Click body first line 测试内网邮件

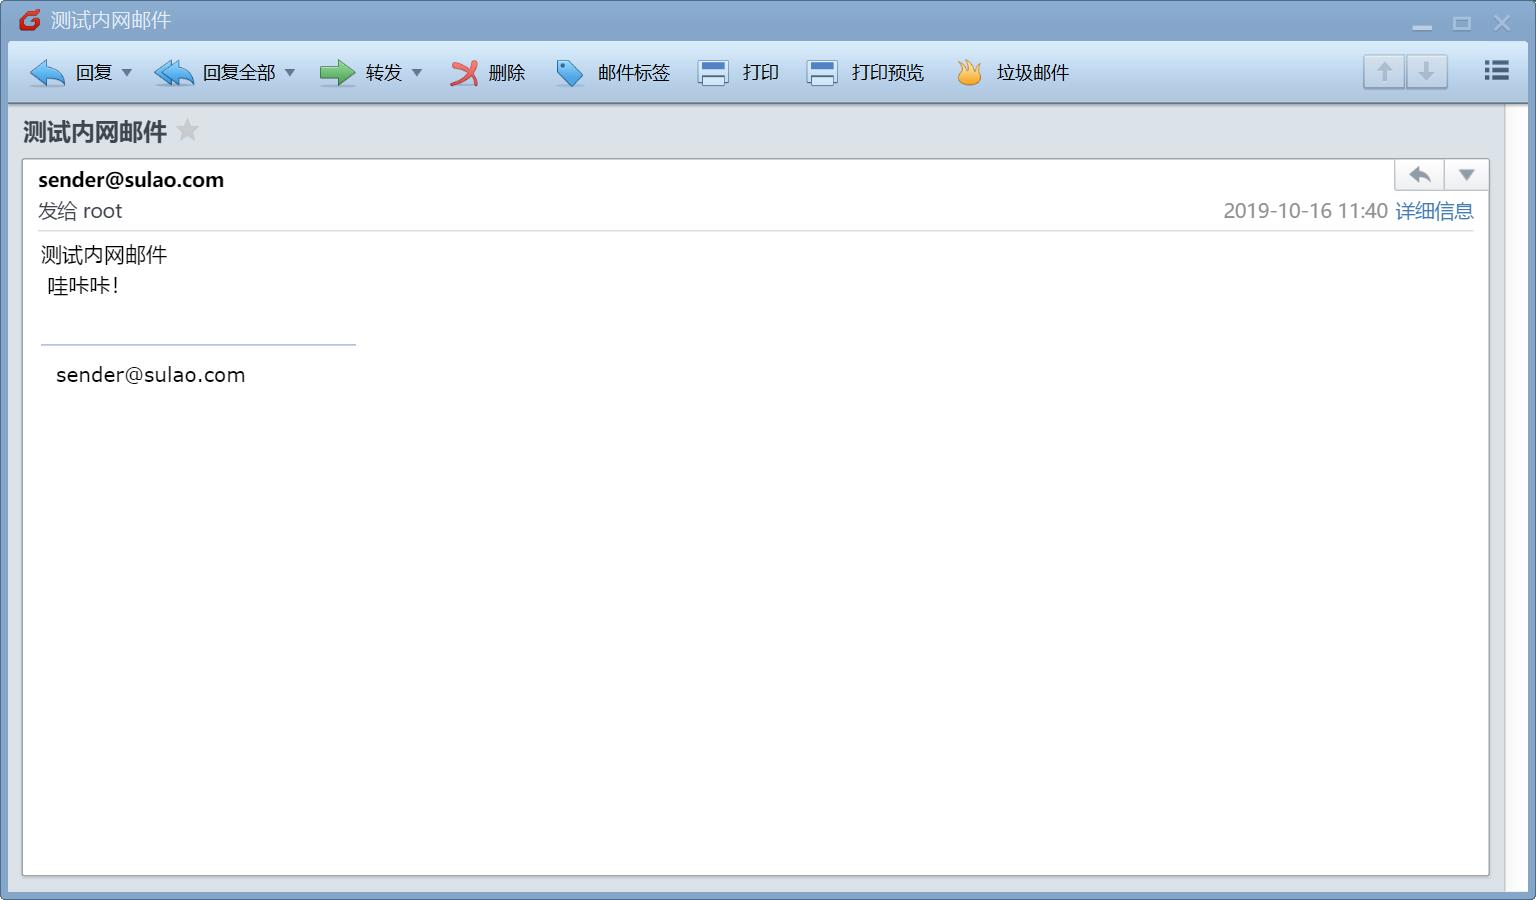(104, 255)
